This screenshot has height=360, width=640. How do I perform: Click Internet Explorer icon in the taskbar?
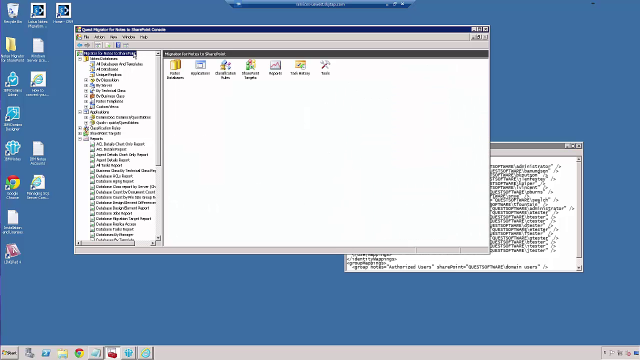(146, 353)
